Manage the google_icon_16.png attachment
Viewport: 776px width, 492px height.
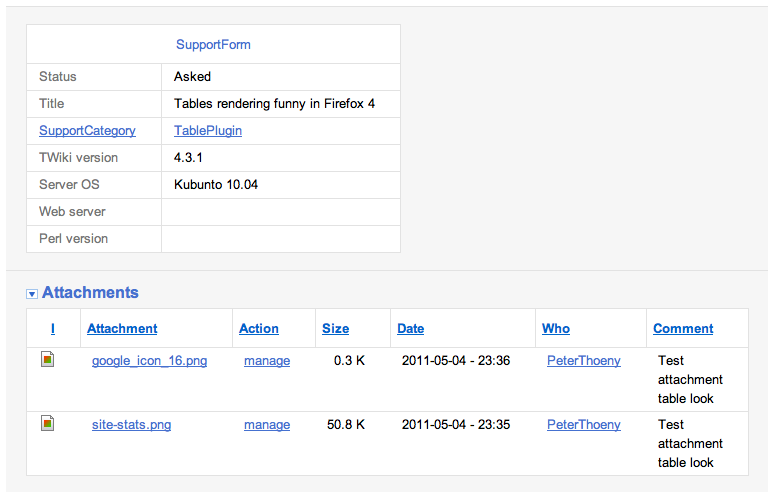point(267,360)
